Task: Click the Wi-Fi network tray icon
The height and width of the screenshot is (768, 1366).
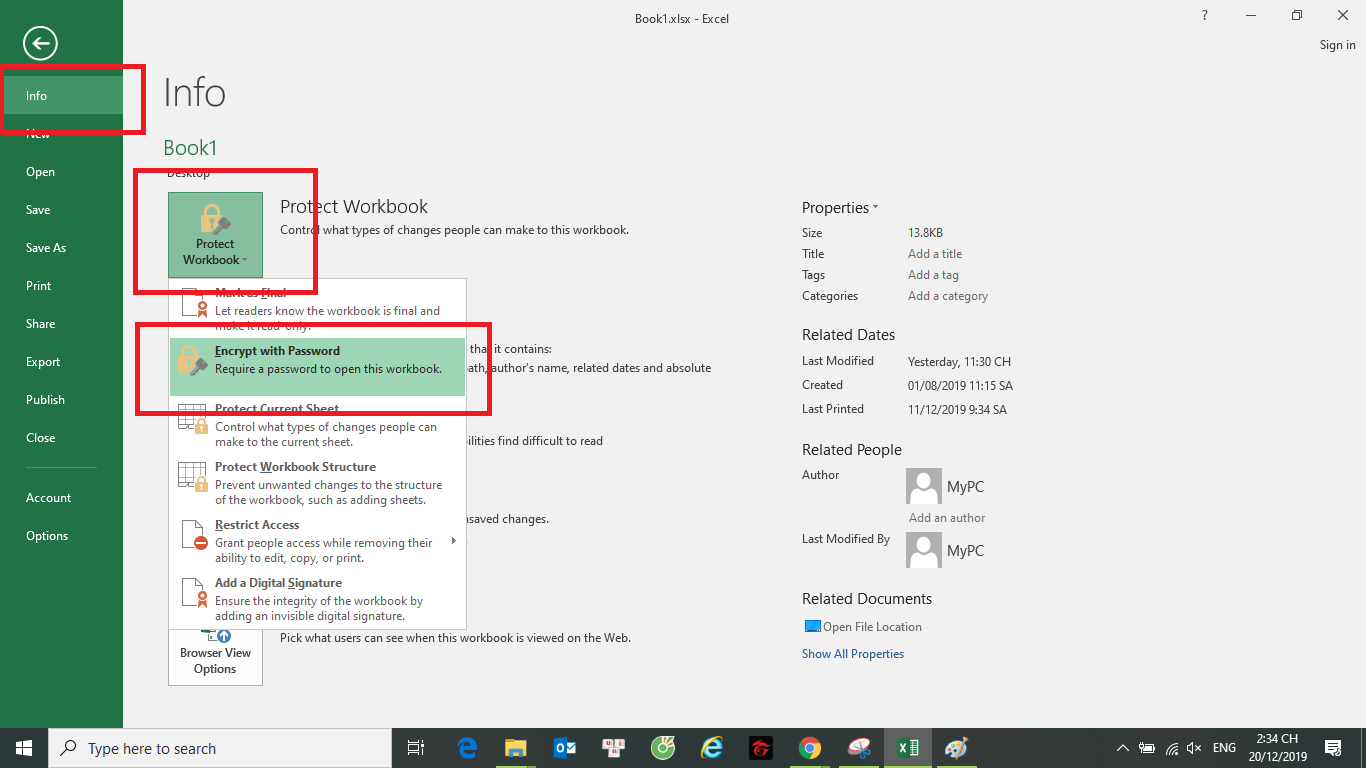Action: click(1170, 748)
